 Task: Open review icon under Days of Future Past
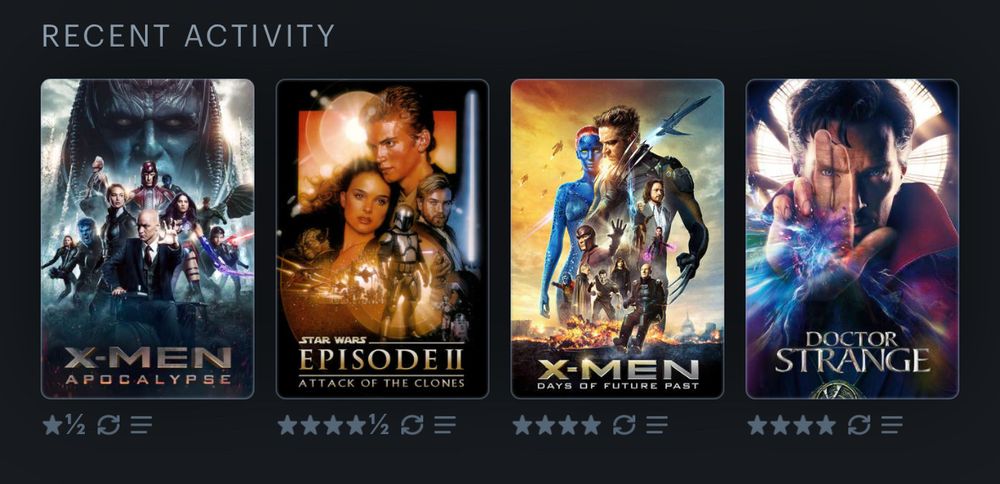tap(656, 425)
